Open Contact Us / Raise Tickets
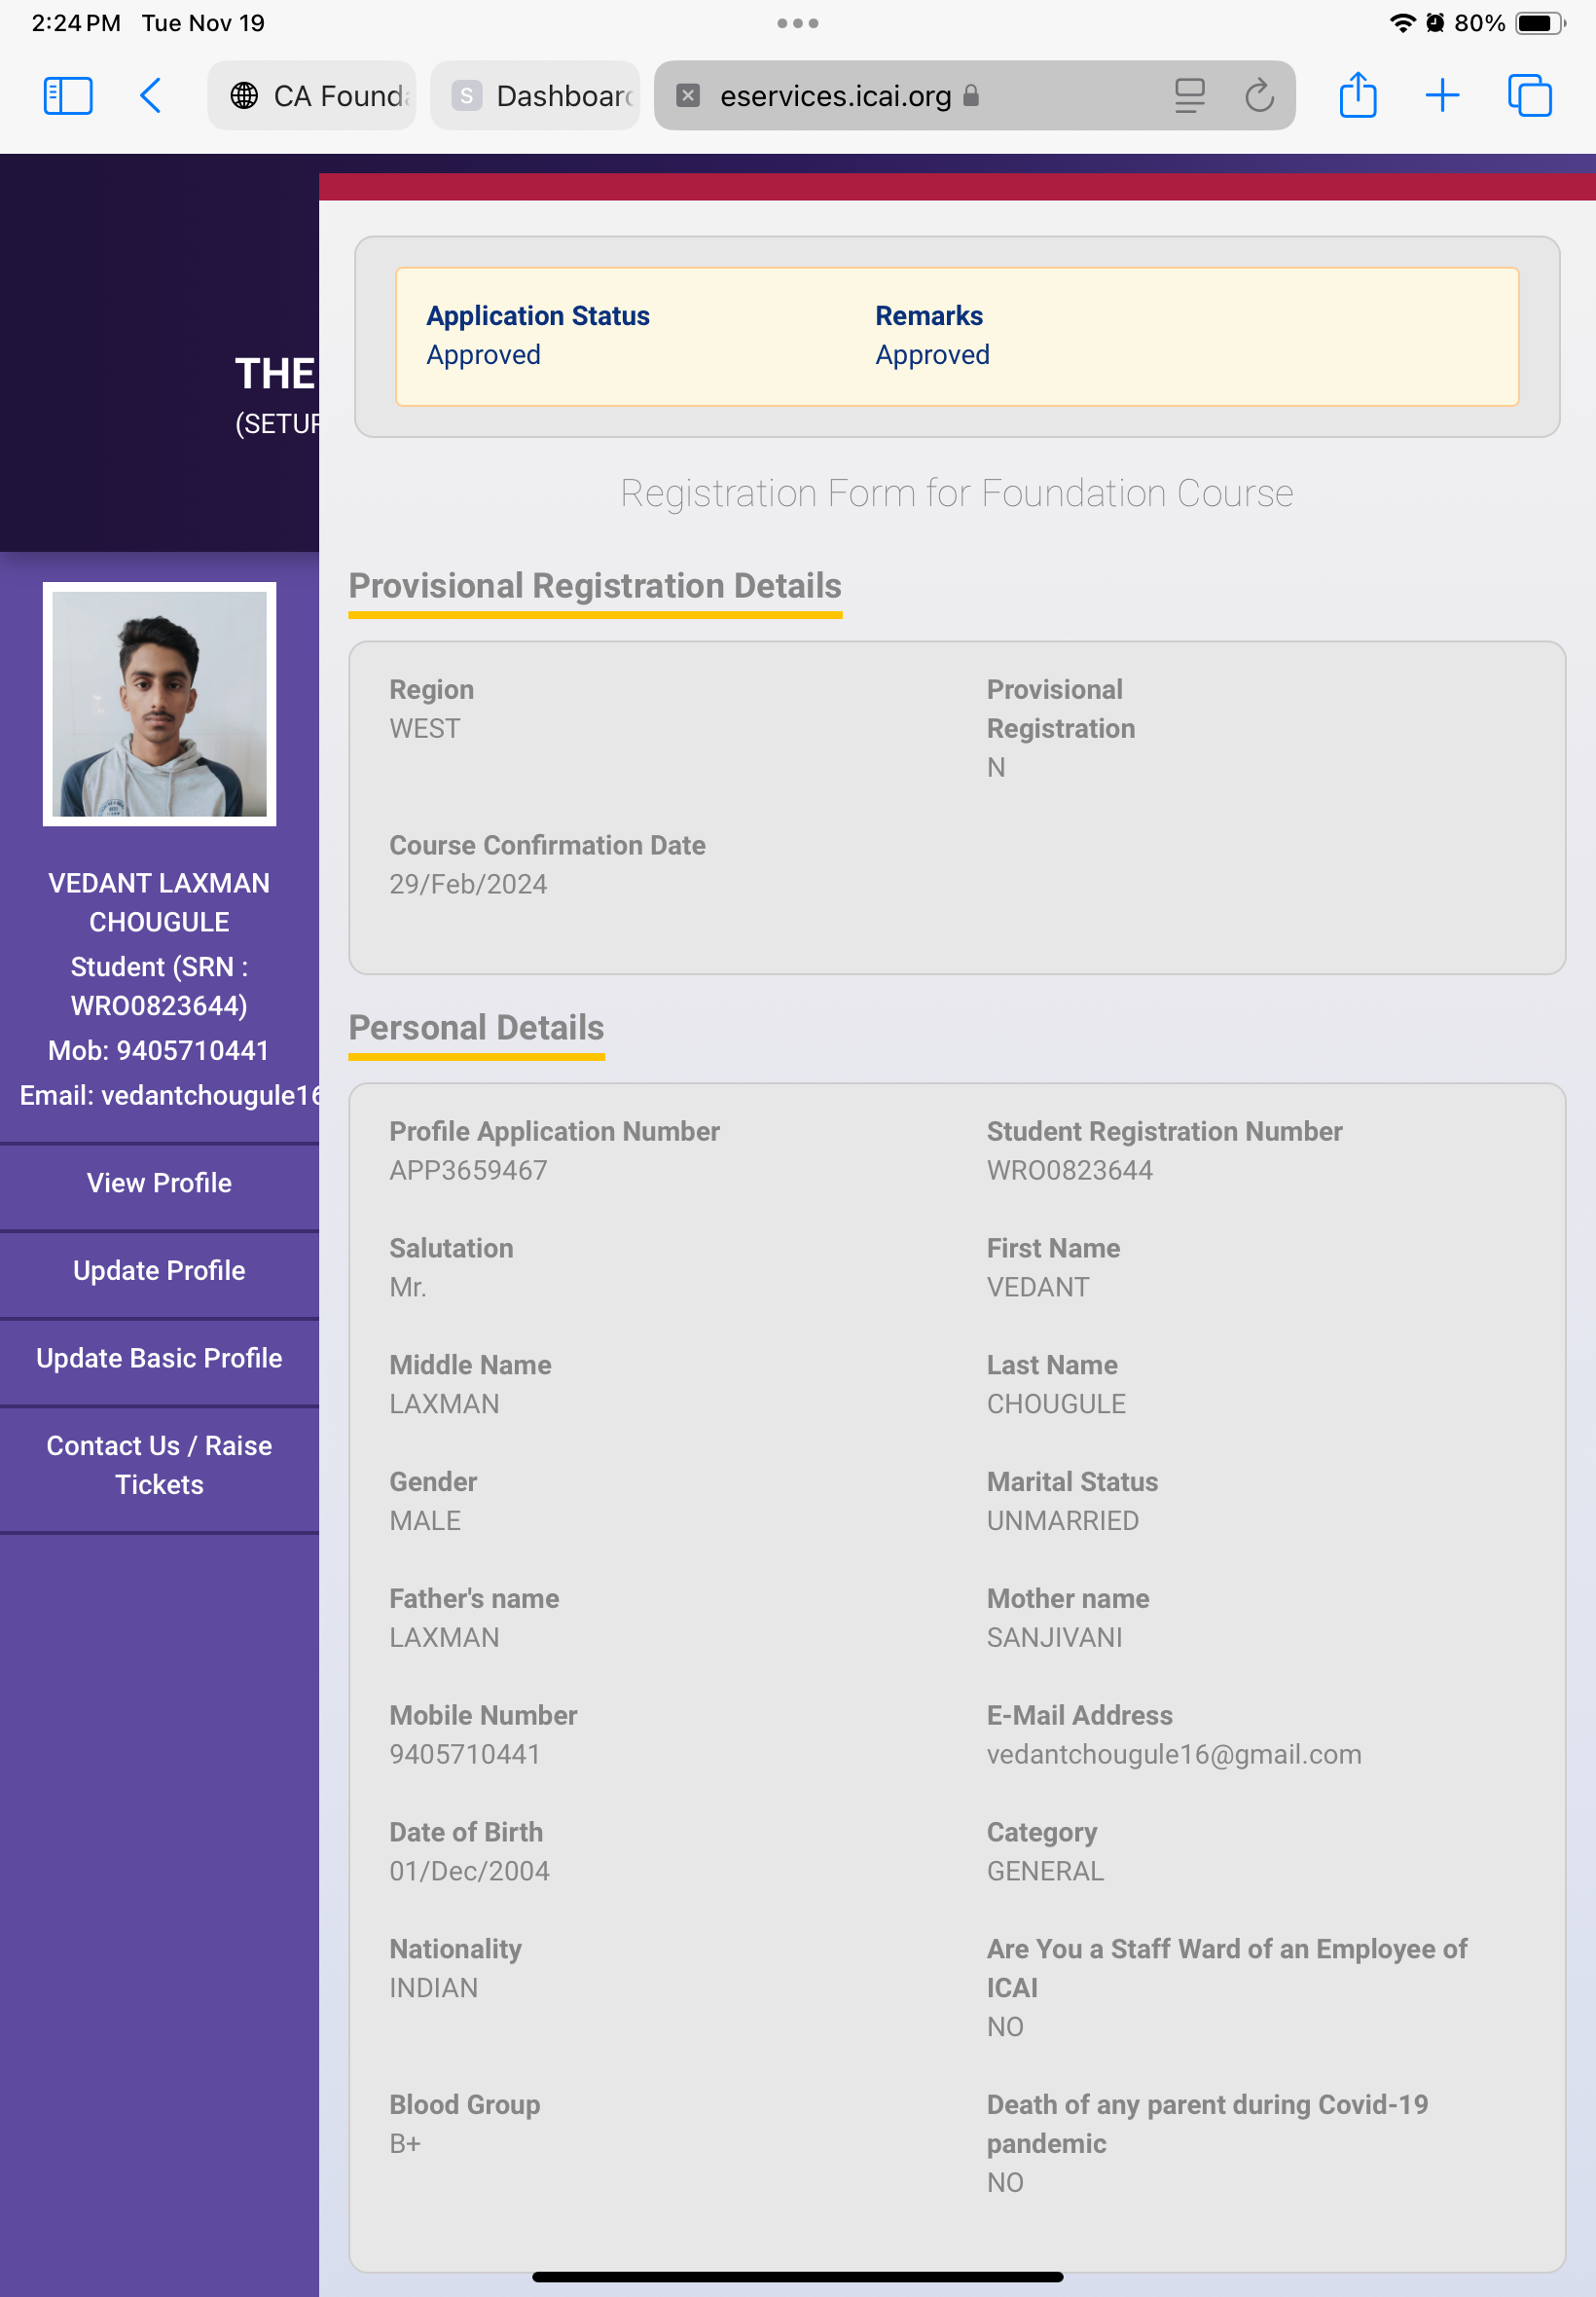Viewport: 1596px width, 2297px height. [x=159, y=1465]
